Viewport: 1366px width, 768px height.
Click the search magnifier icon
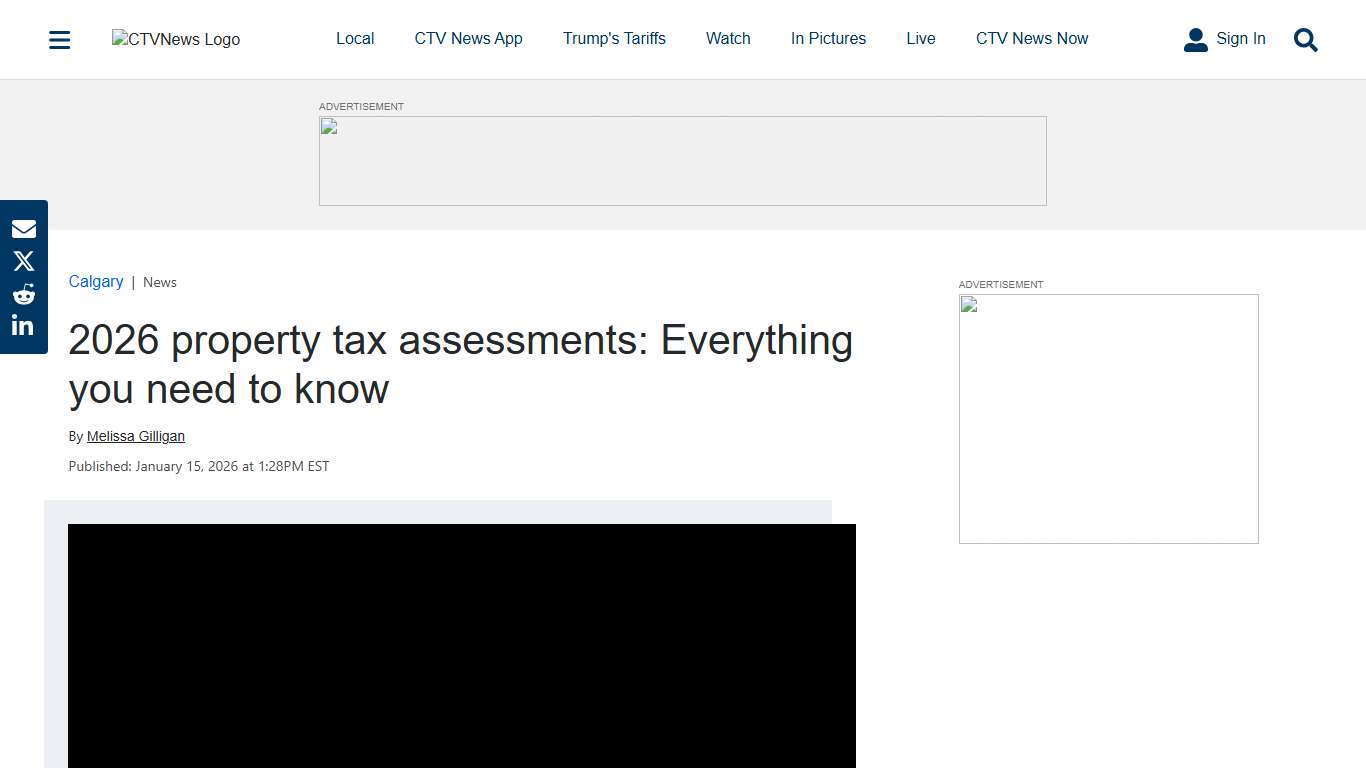click(1305, 40)
